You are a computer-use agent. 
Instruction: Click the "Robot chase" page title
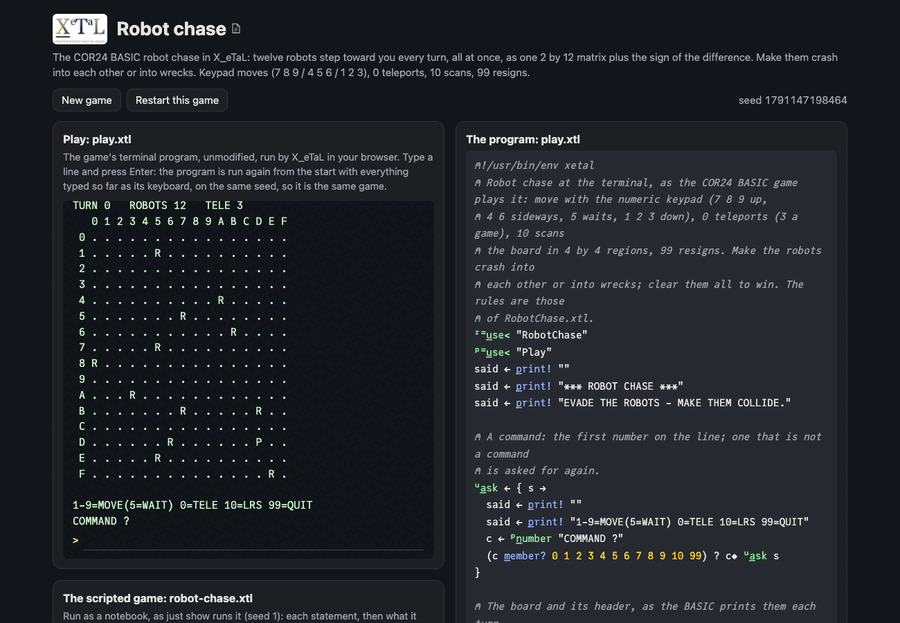coord(171,29)
